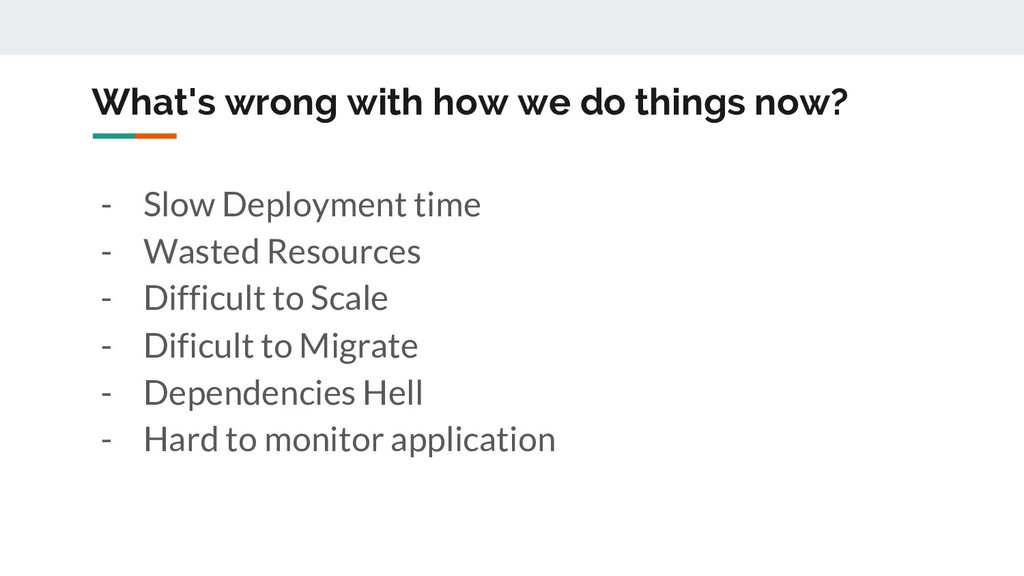Click the gray header band at the top of the slide

tap(512, 27)
